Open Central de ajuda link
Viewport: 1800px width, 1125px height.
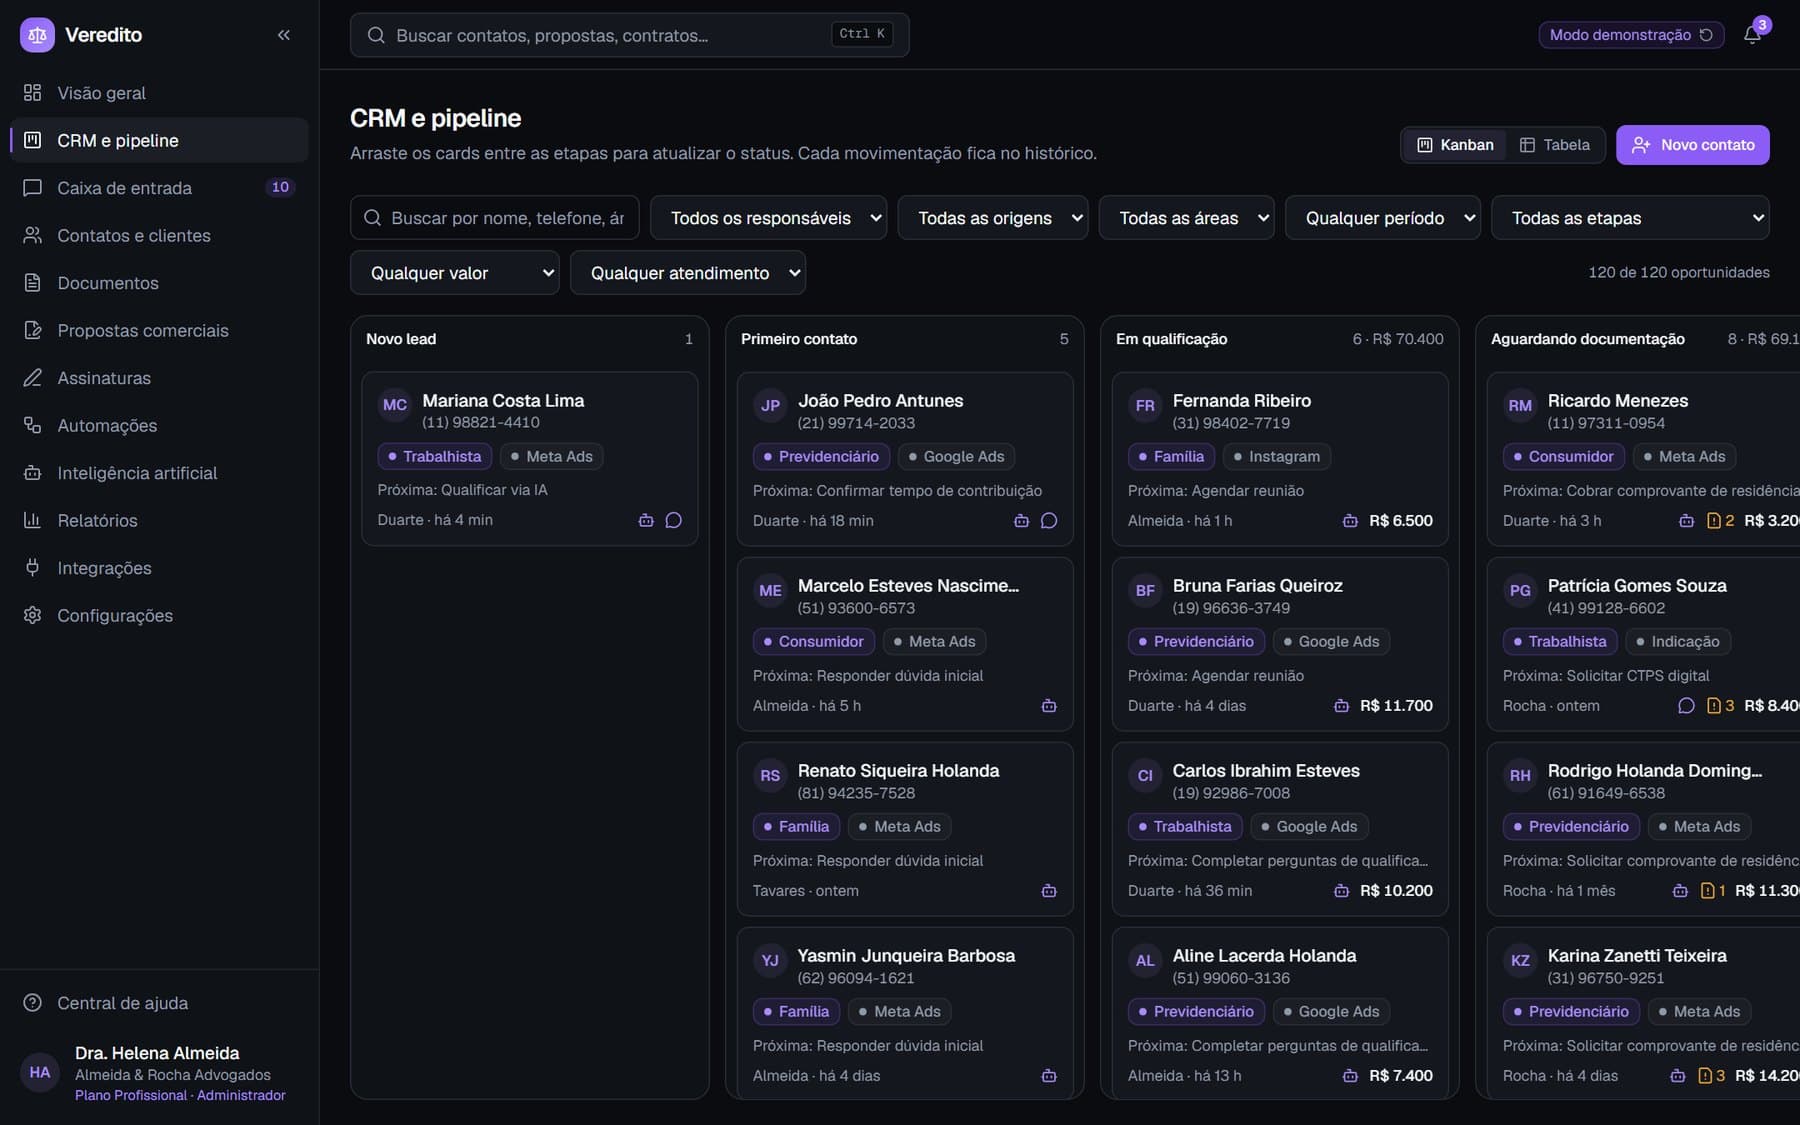pyautogui.click(x=122, y=1003)
